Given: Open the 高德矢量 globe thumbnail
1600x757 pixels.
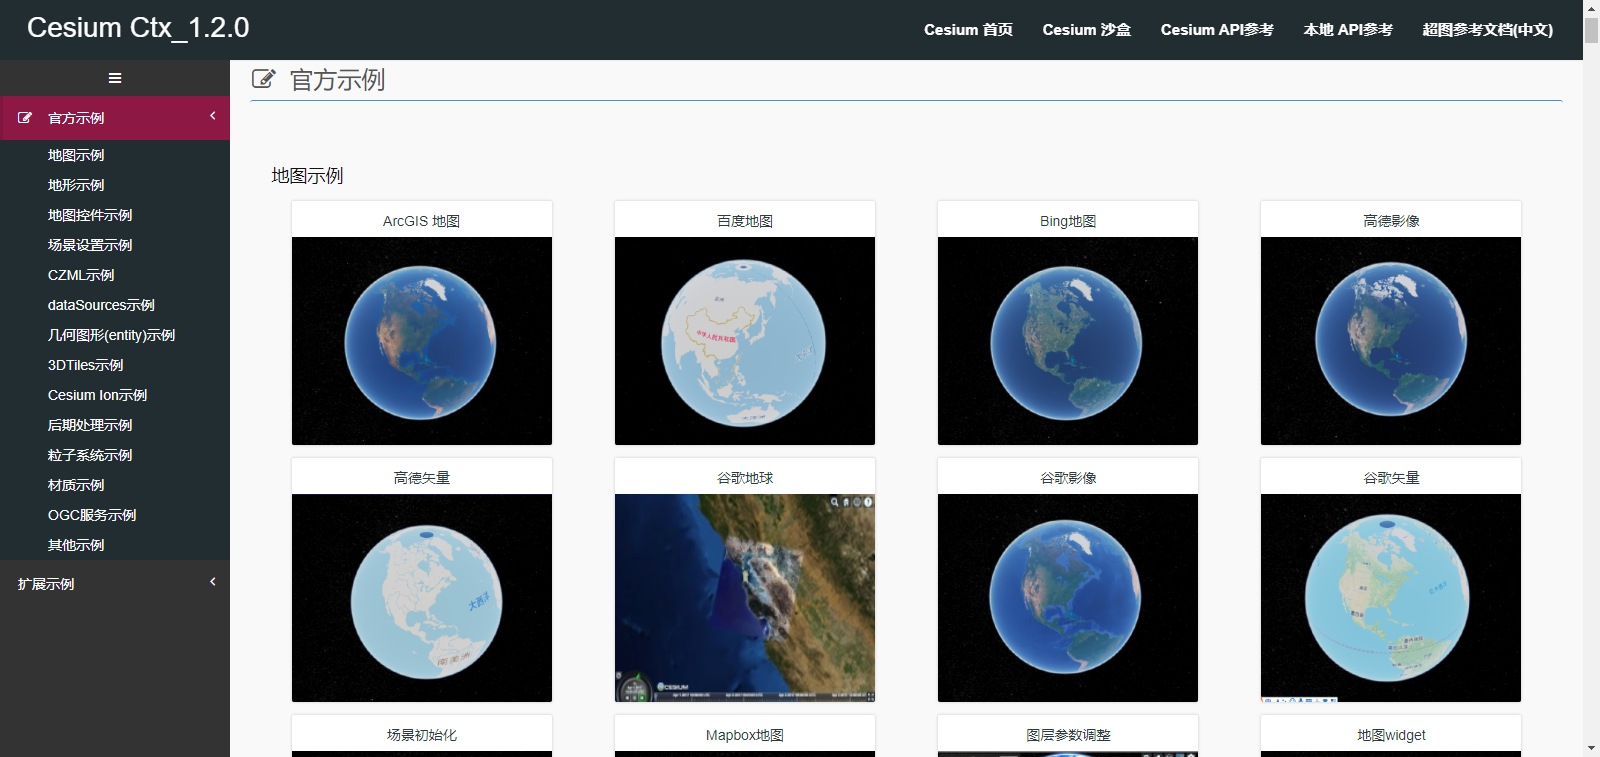Looking at the screenshot, I should click(422, 598).
